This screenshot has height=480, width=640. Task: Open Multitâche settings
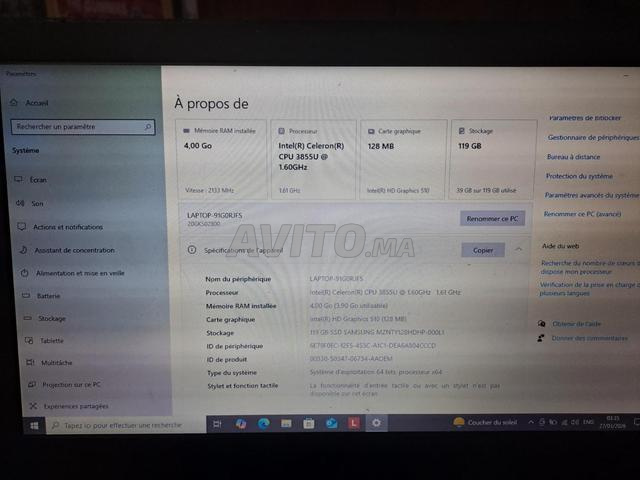tap(55, 362)
